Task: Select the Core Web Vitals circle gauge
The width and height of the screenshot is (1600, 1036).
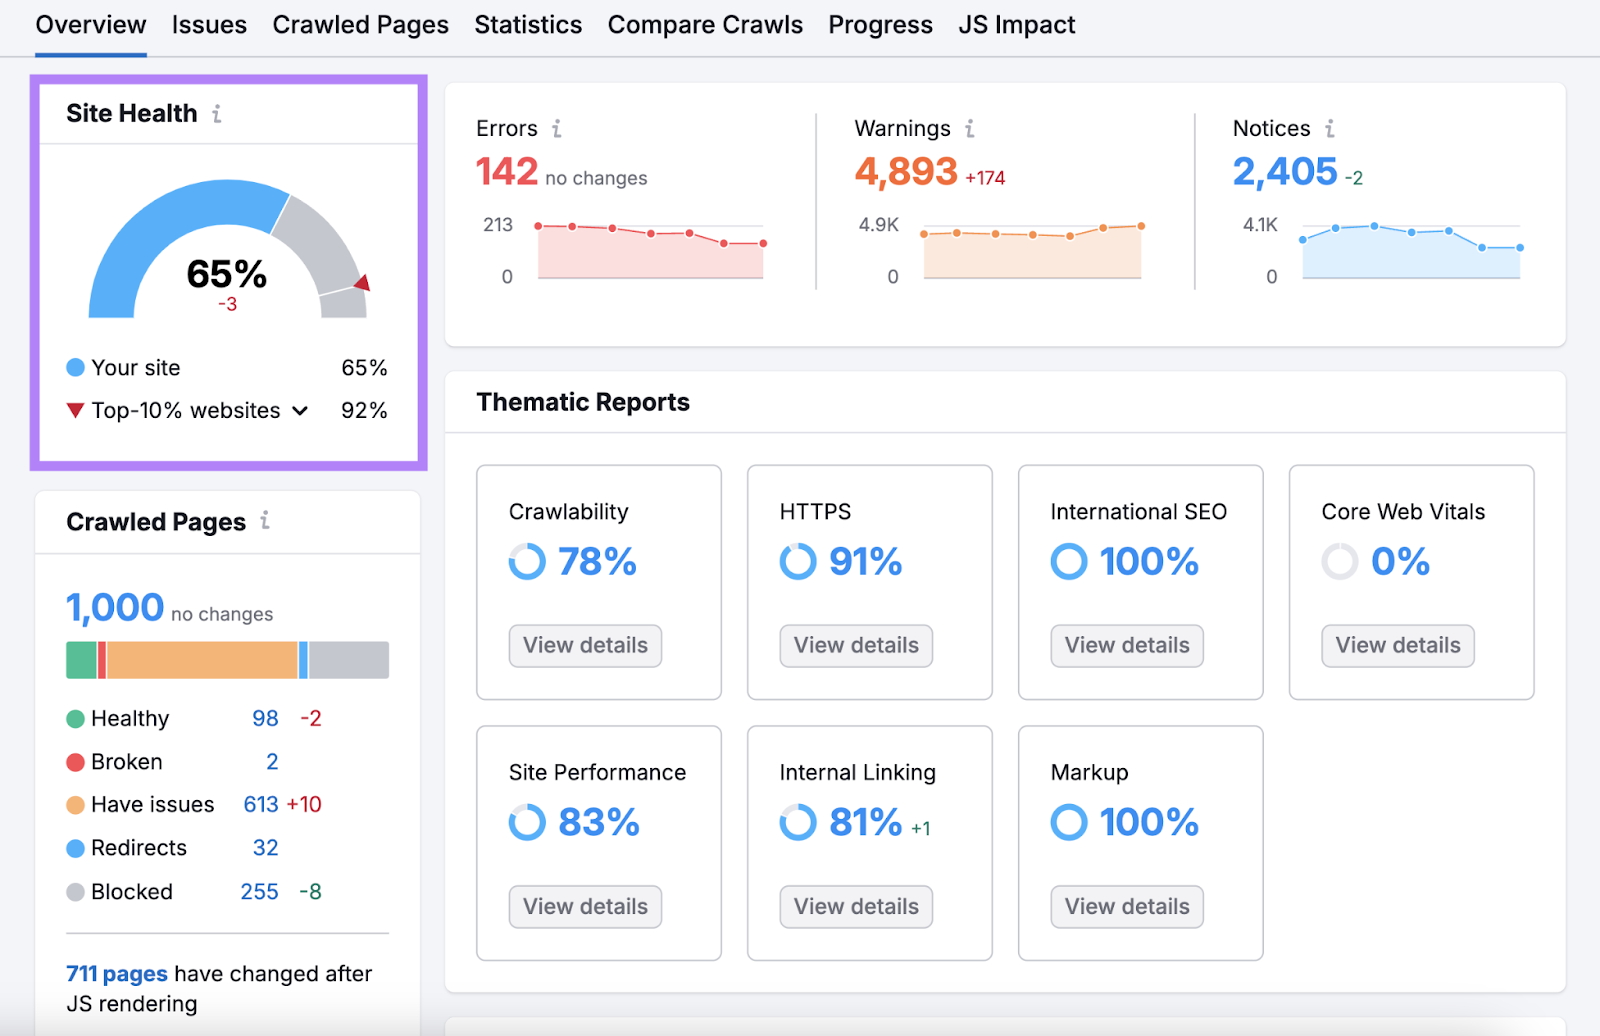Action: pos(1339,562)
